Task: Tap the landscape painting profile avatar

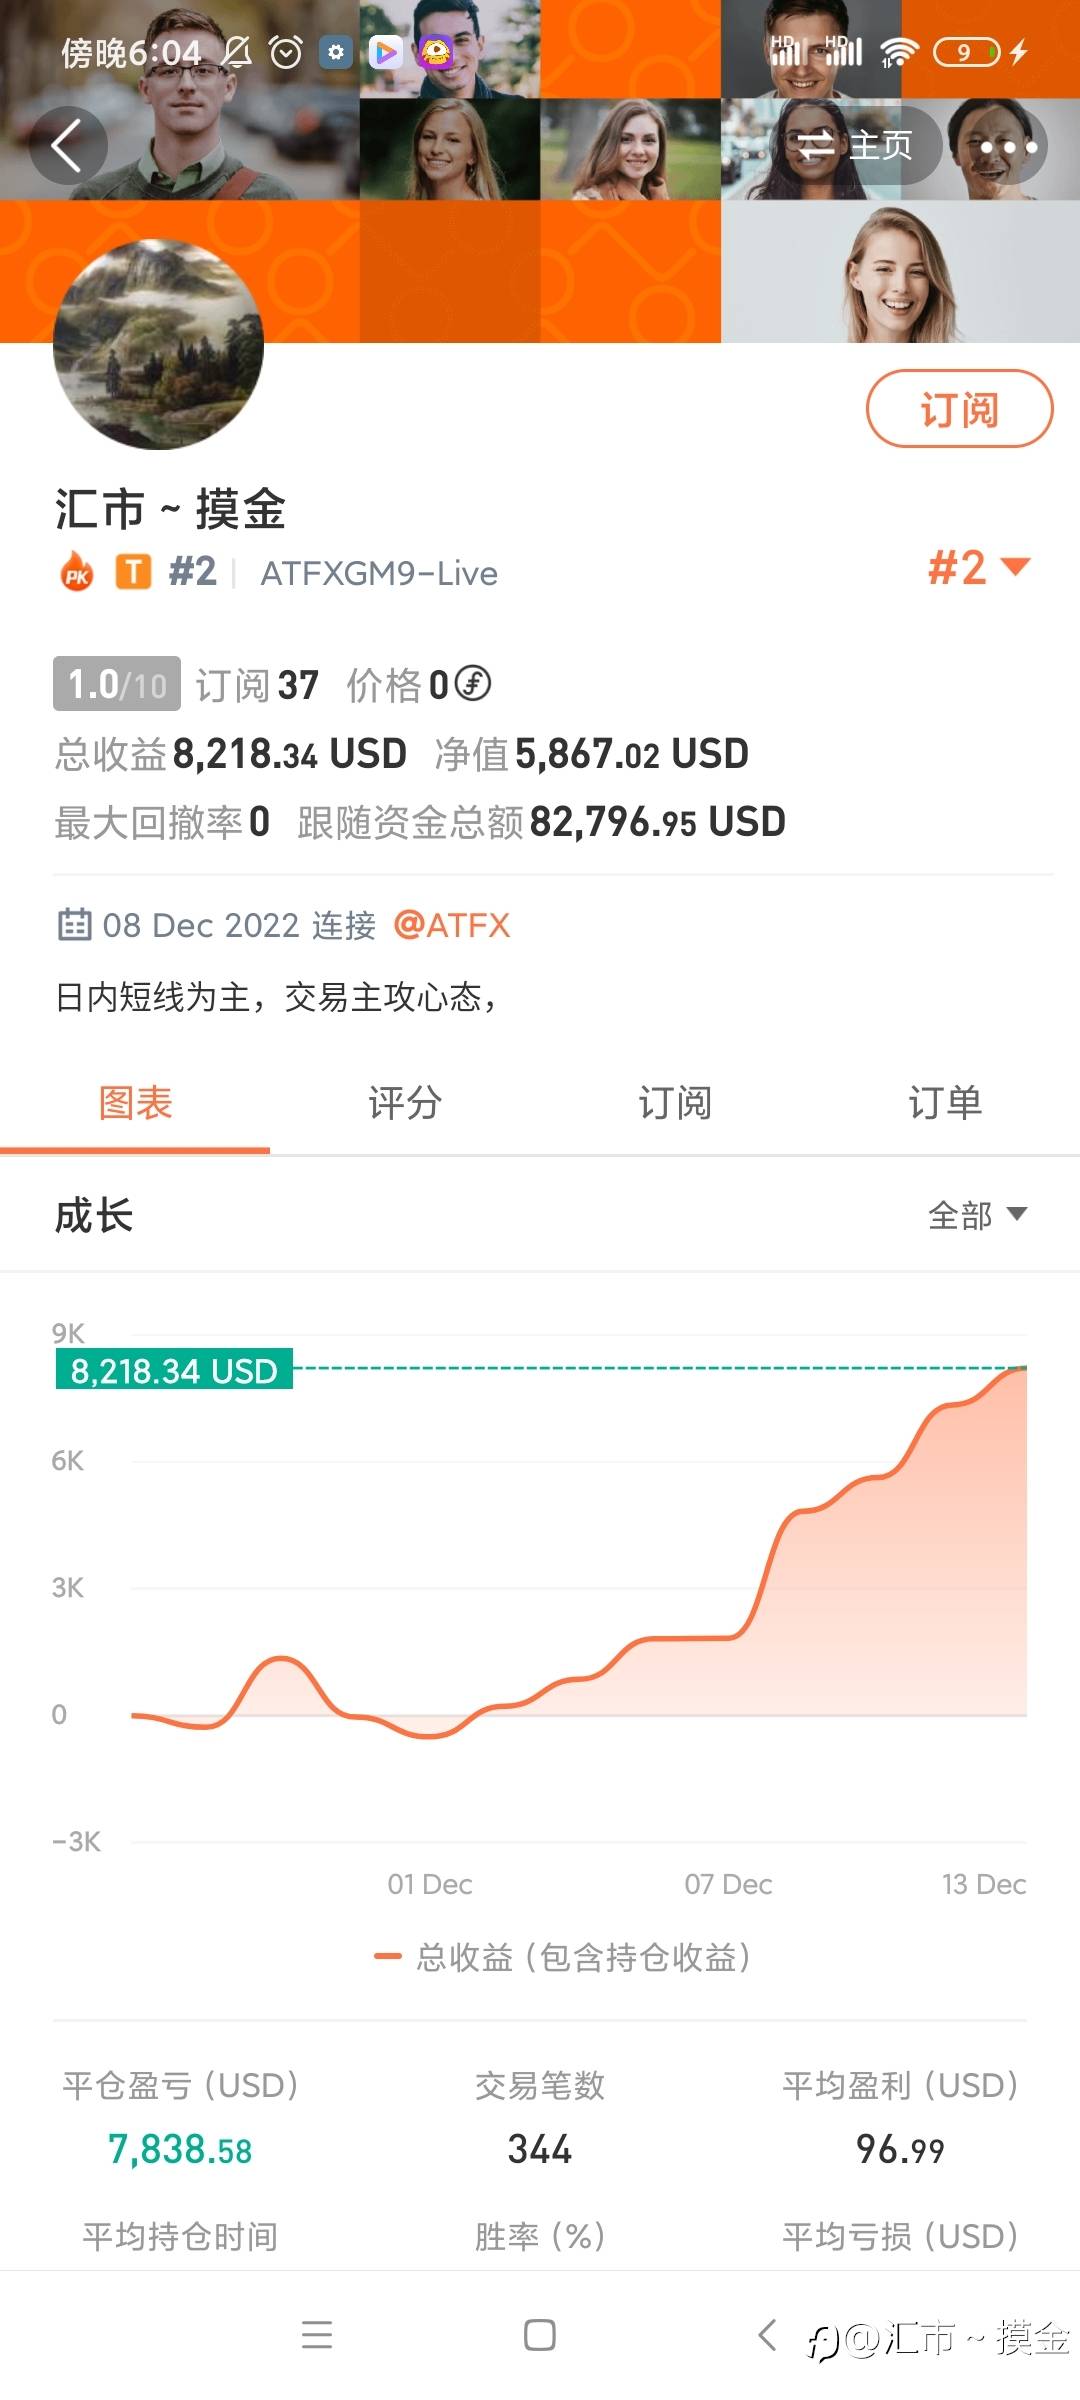Action: pos(158,344)
